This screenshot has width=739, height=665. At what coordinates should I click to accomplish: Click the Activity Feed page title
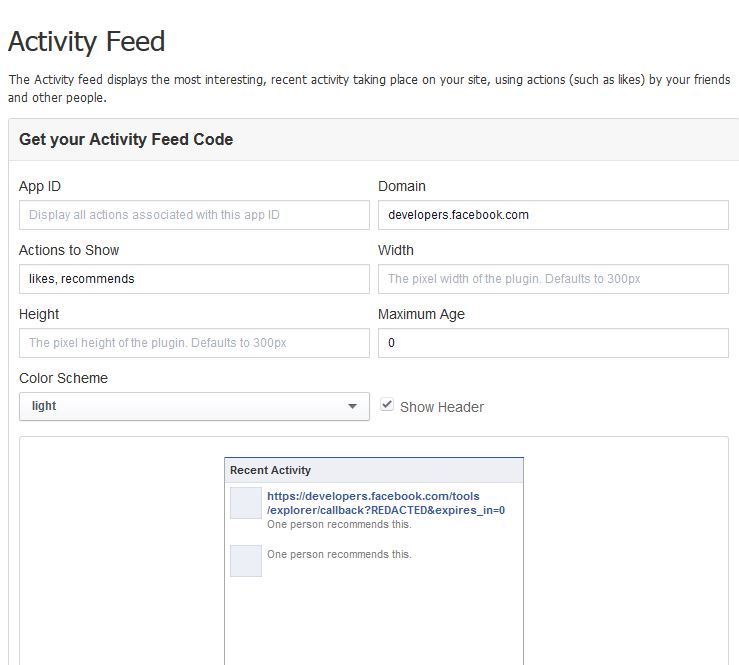point(87,41)
